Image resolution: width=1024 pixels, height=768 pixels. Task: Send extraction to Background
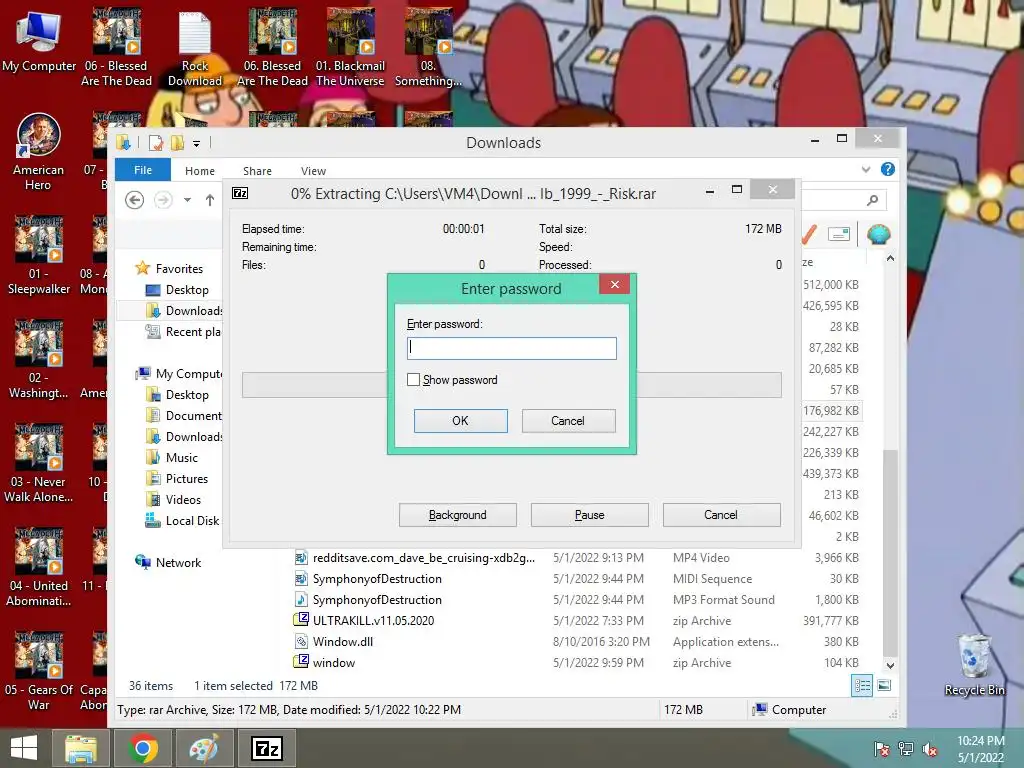click(457, 515)
